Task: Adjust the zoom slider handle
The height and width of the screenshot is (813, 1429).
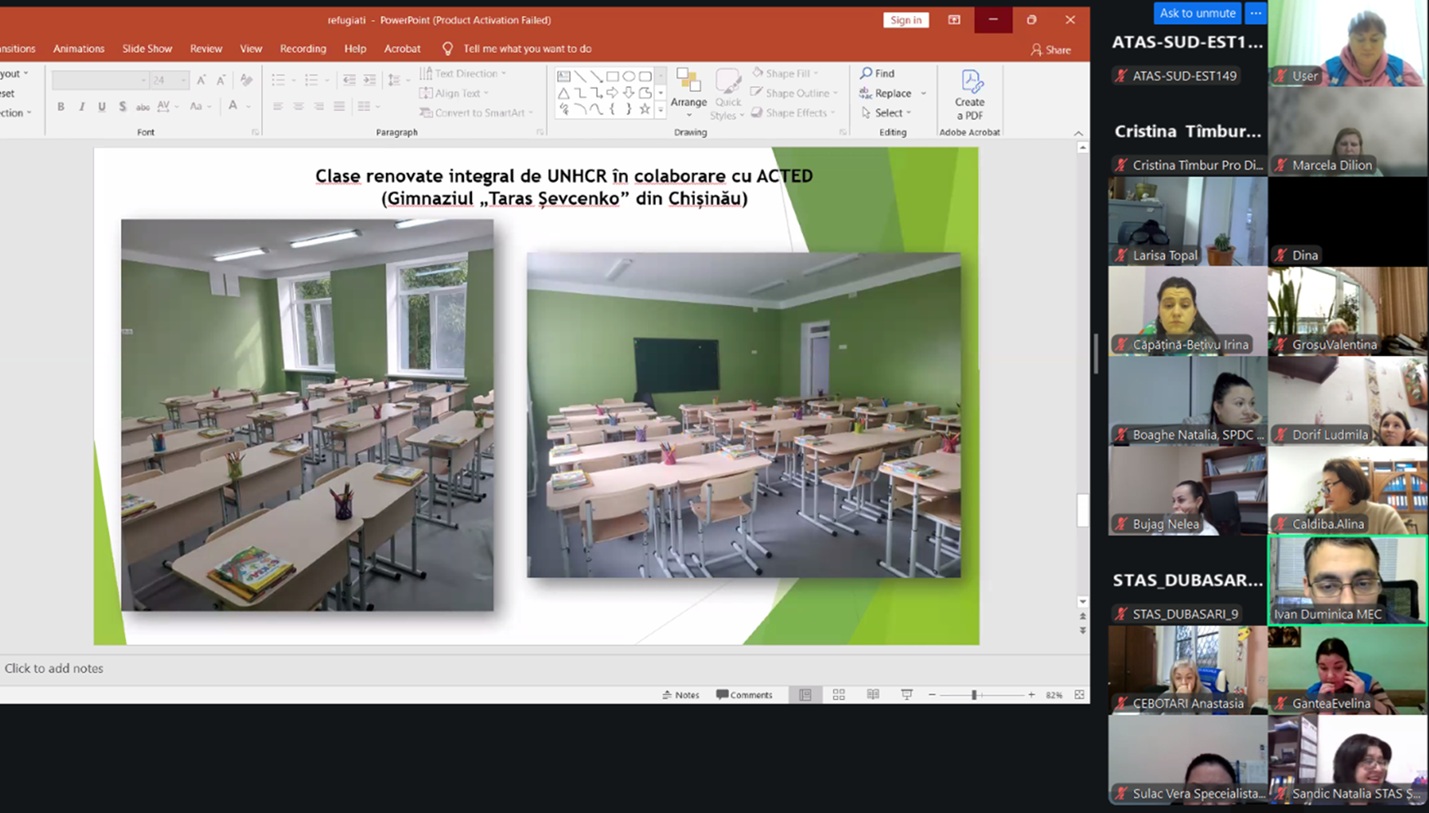Action: 974,695
